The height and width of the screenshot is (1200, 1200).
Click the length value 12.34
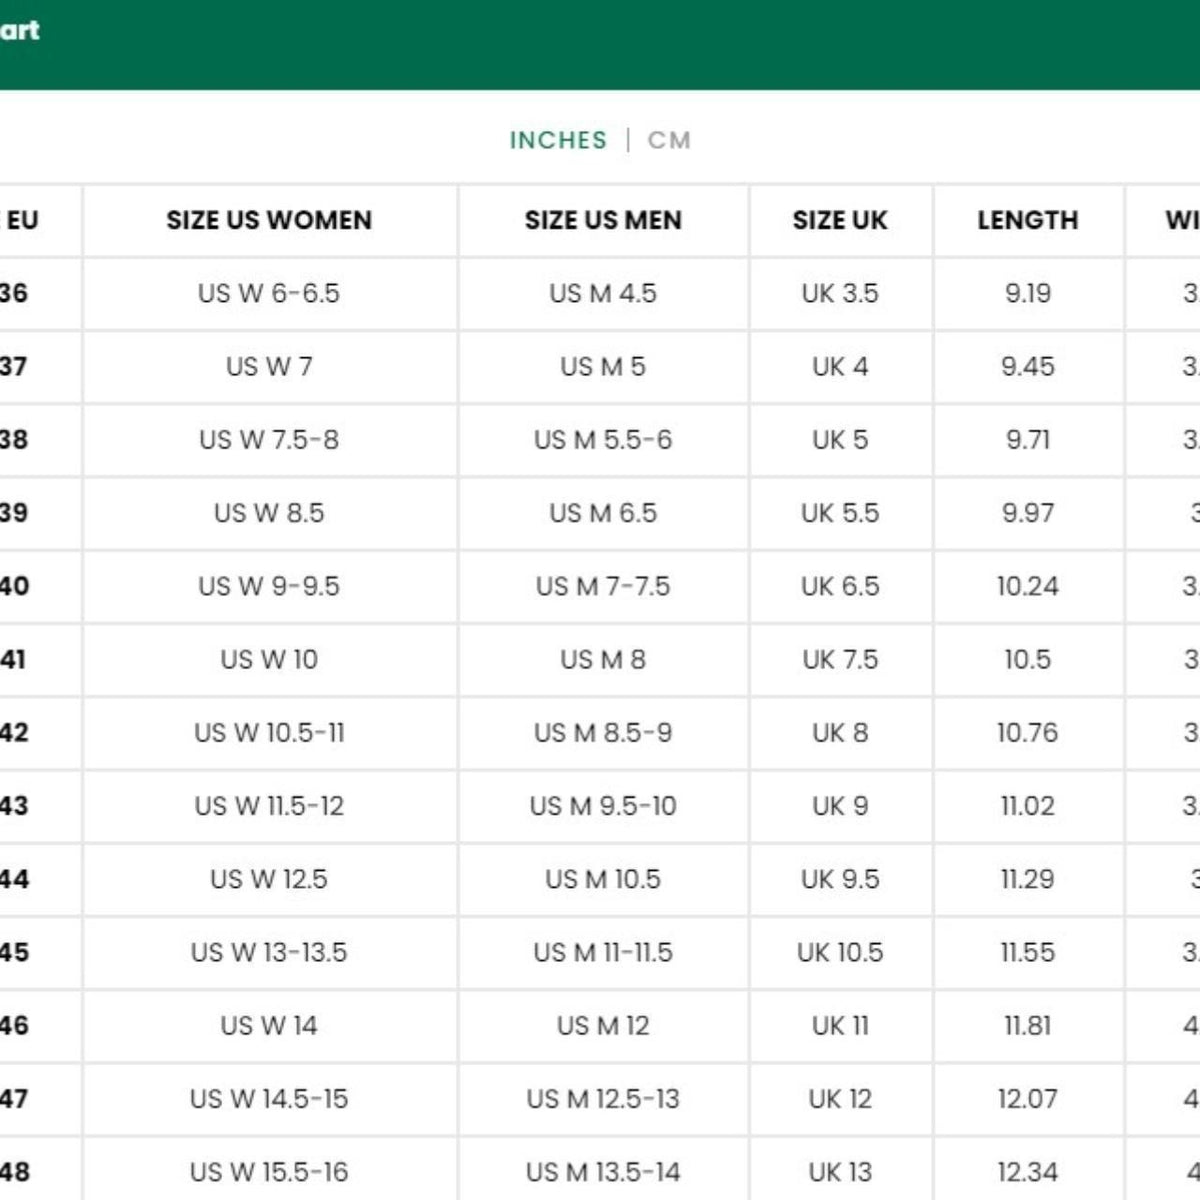point(1028,1172)
